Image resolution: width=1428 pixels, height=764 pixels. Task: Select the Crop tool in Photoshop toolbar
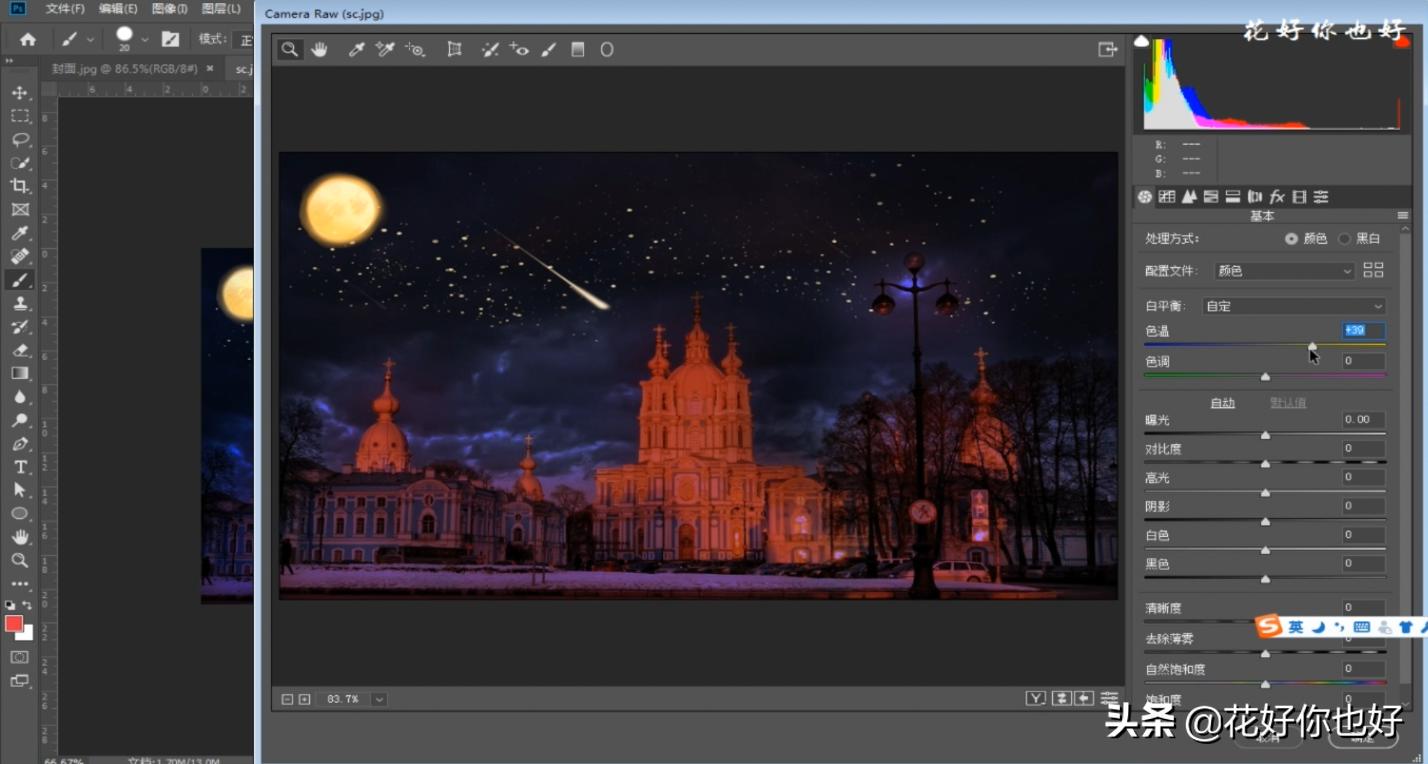pos(19,186)
